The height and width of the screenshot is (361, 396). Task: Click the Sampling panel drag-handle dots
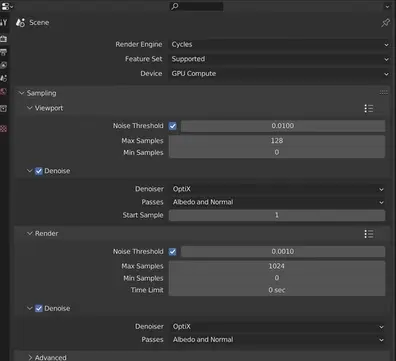[x=384, y=92]
